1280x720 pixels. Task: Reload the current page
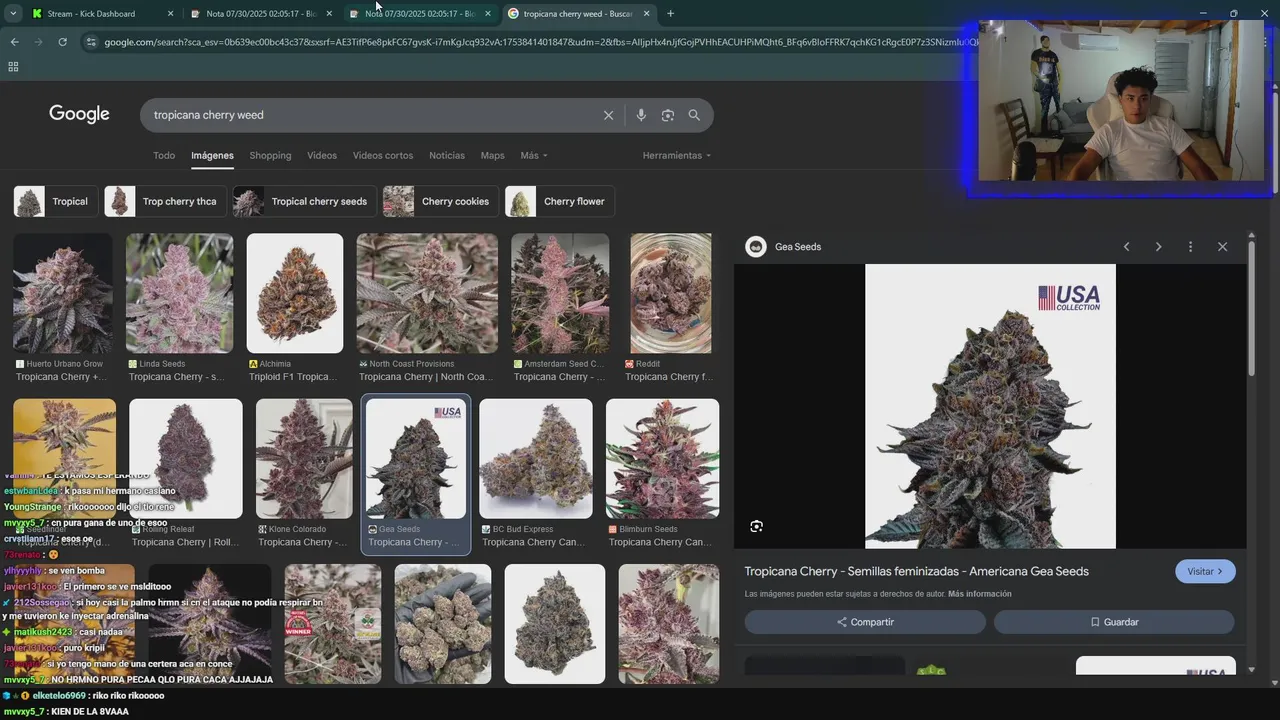tap(62, 42)
